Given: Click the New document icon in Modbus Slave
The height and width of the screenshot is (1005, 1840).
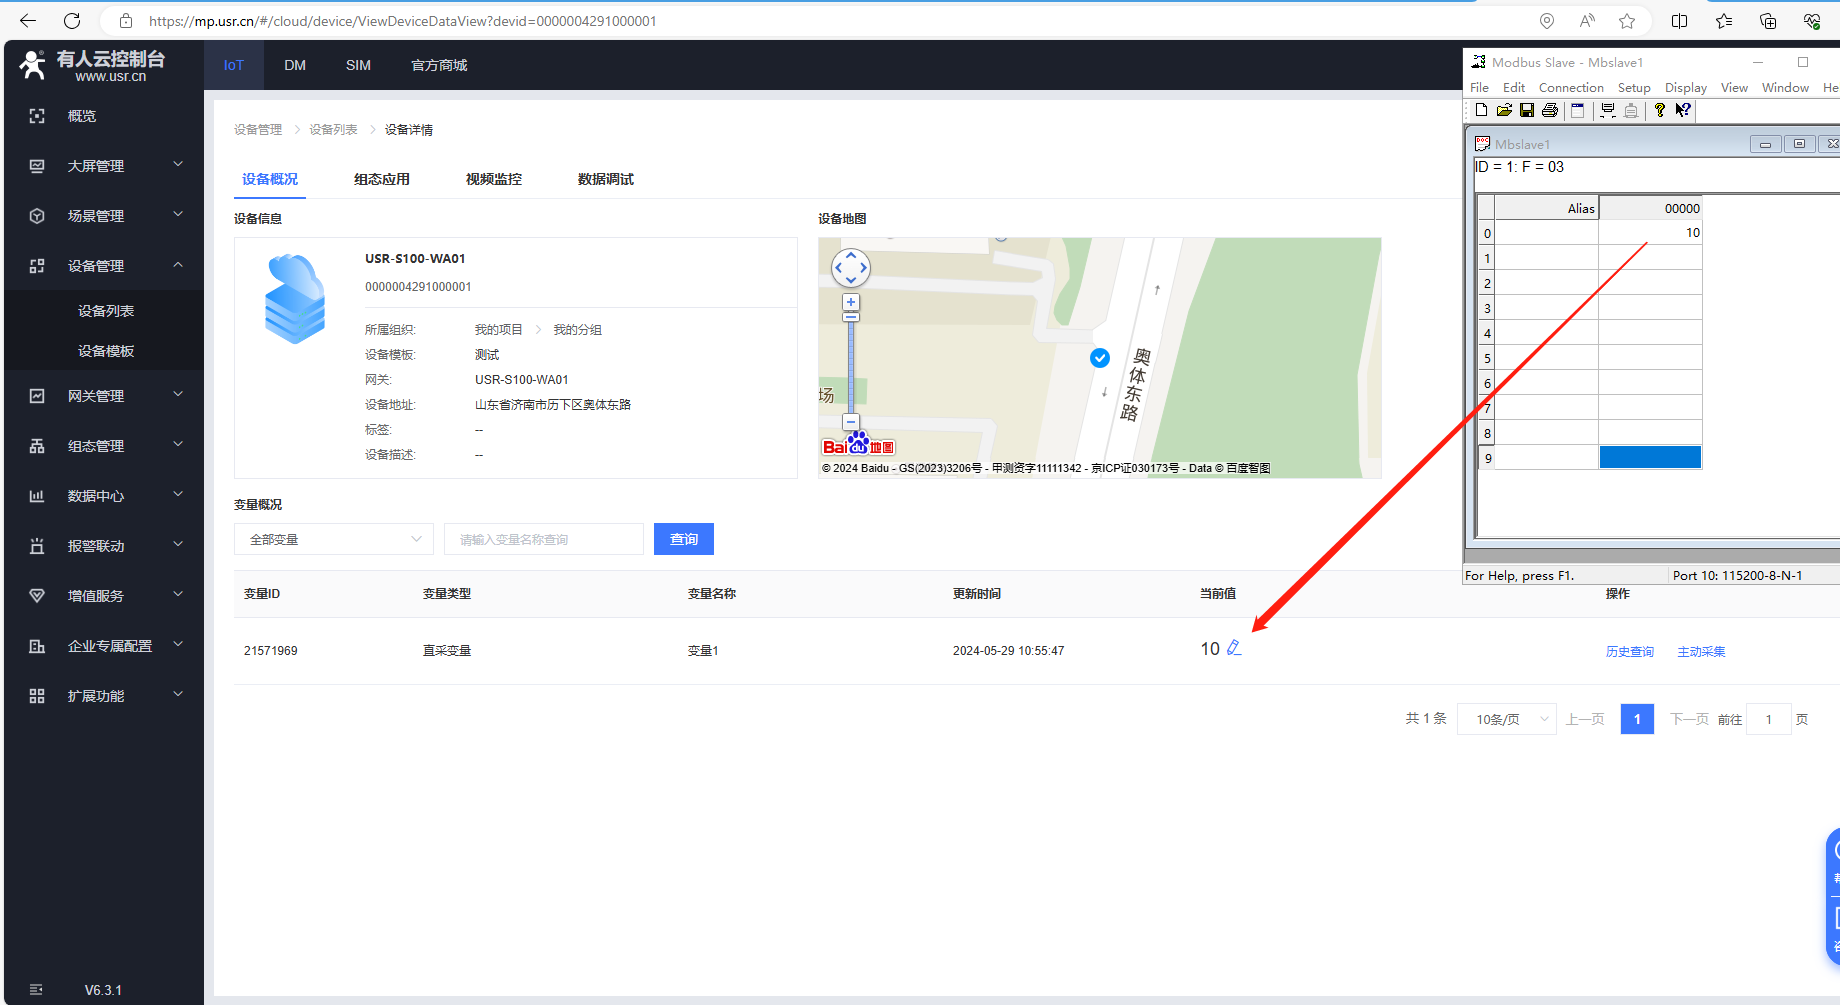Looking at the screenshot, I should (x=1481, y=110).
